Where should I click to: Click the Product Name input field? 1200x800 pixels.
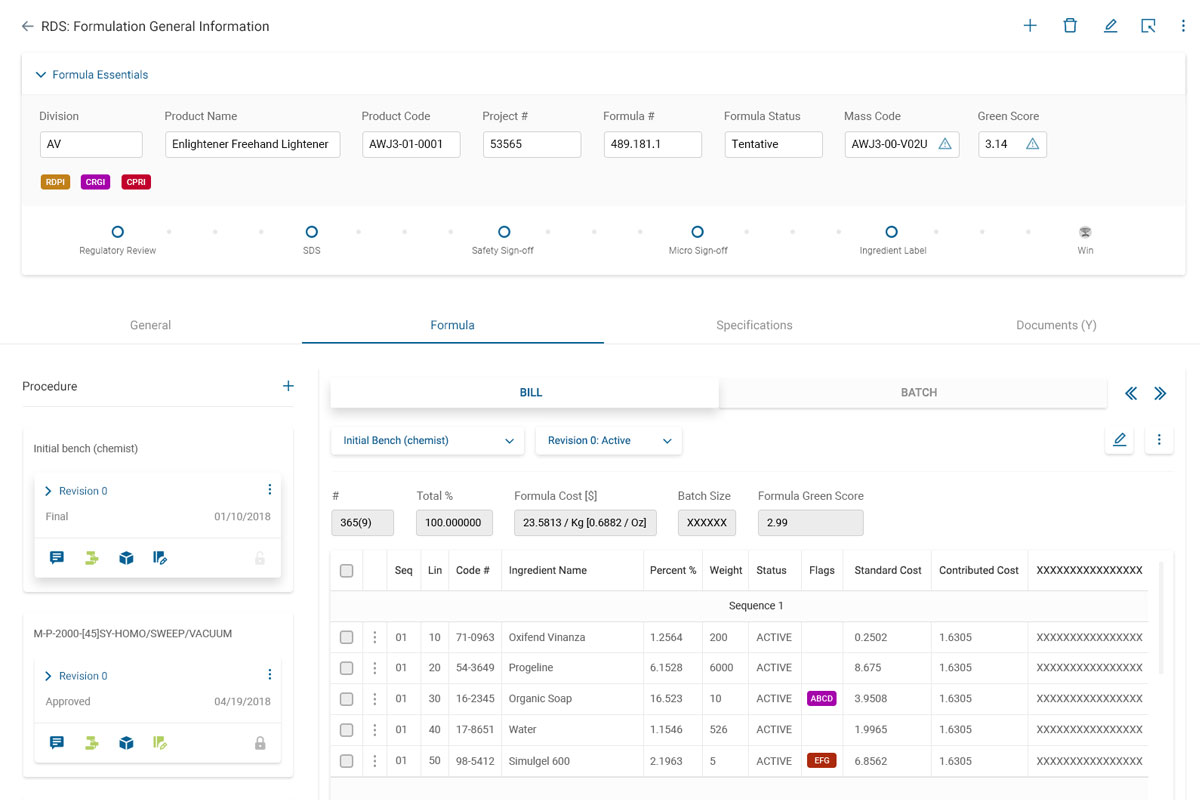(x=252, y=144)
